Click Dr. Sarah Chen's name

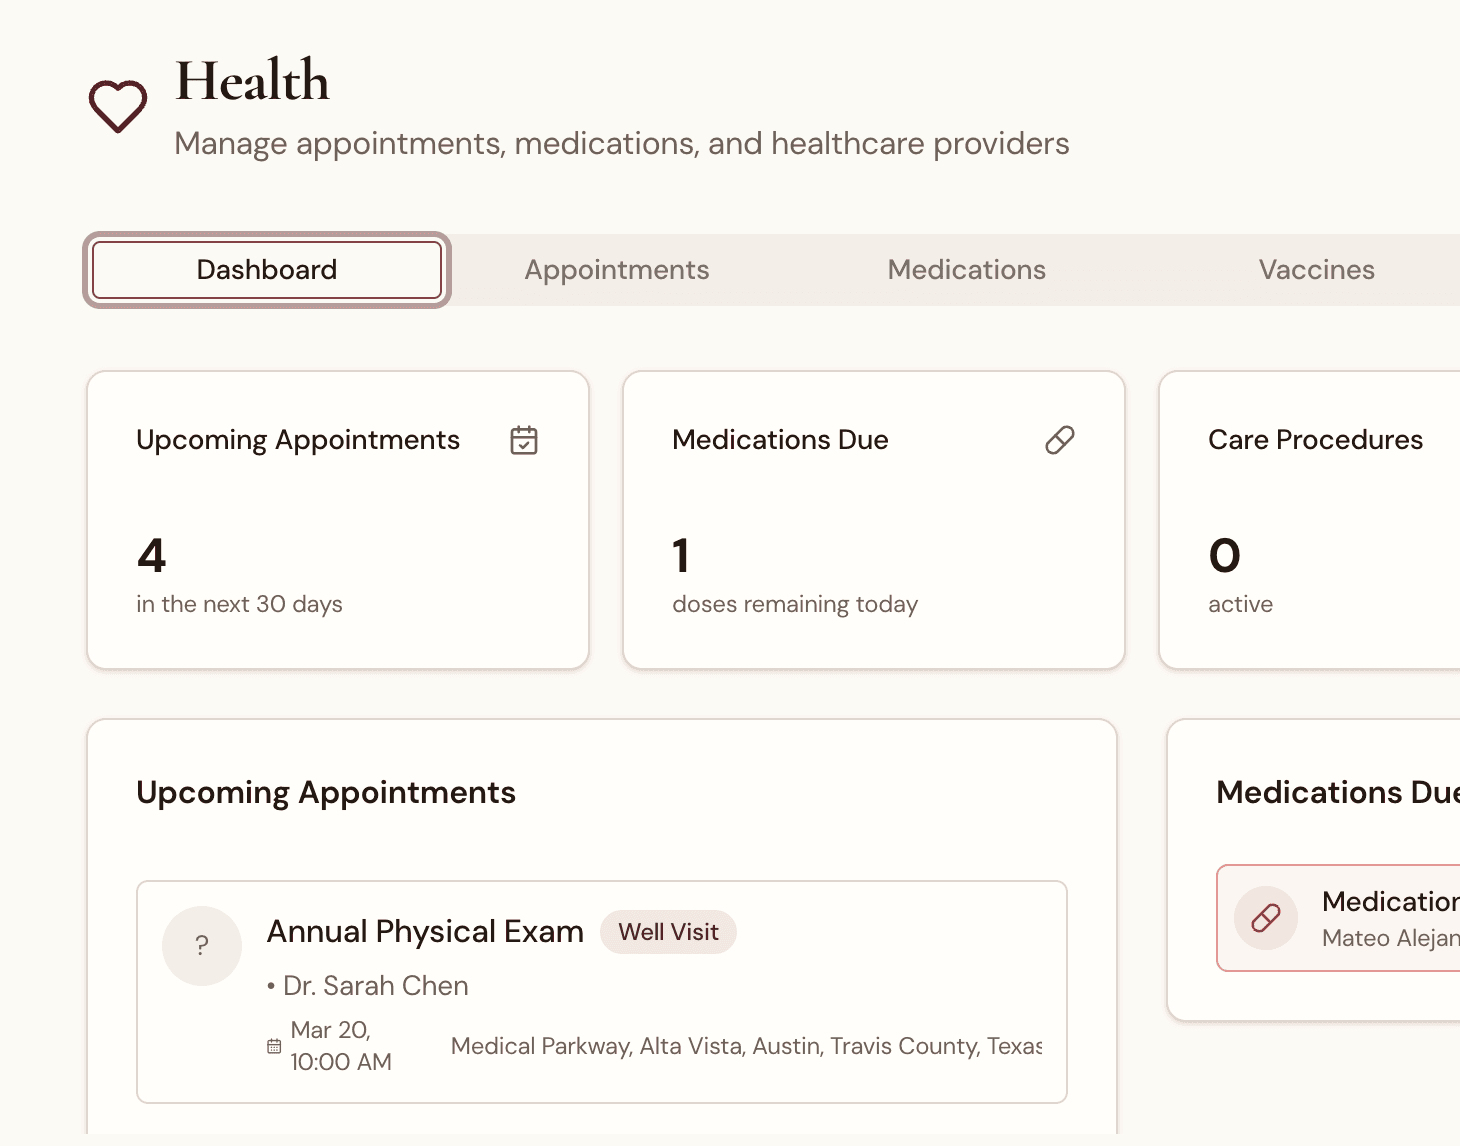pyautogui.click(x=375, y=985)
